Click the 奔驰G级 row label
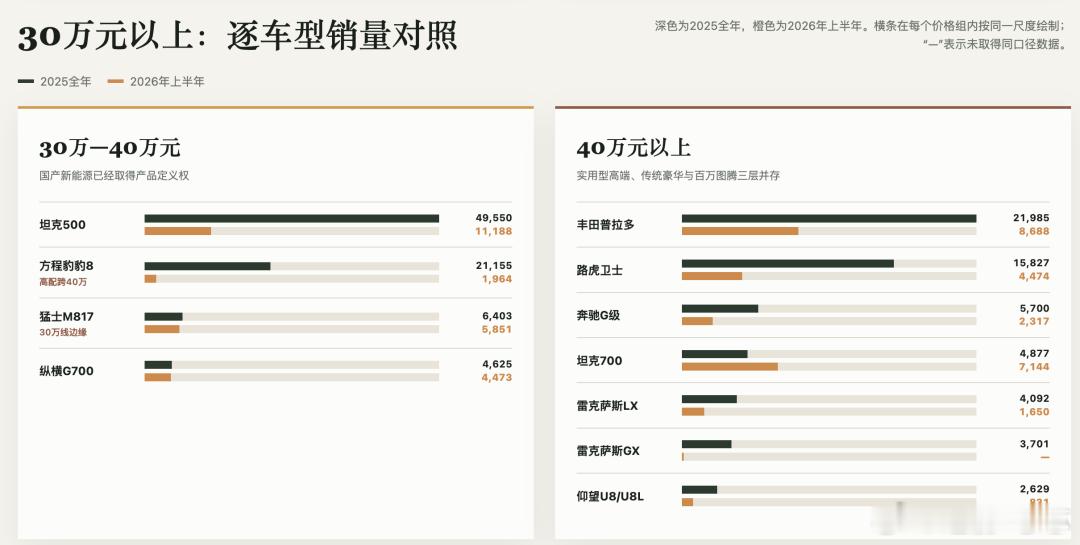This screenshot has width=1080, height=545. (599, 315)
